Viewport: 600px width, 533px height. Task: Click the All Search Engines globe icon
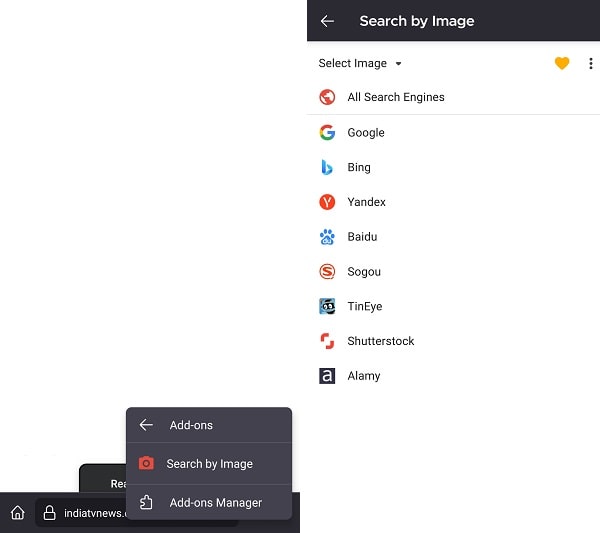[327, 97]
